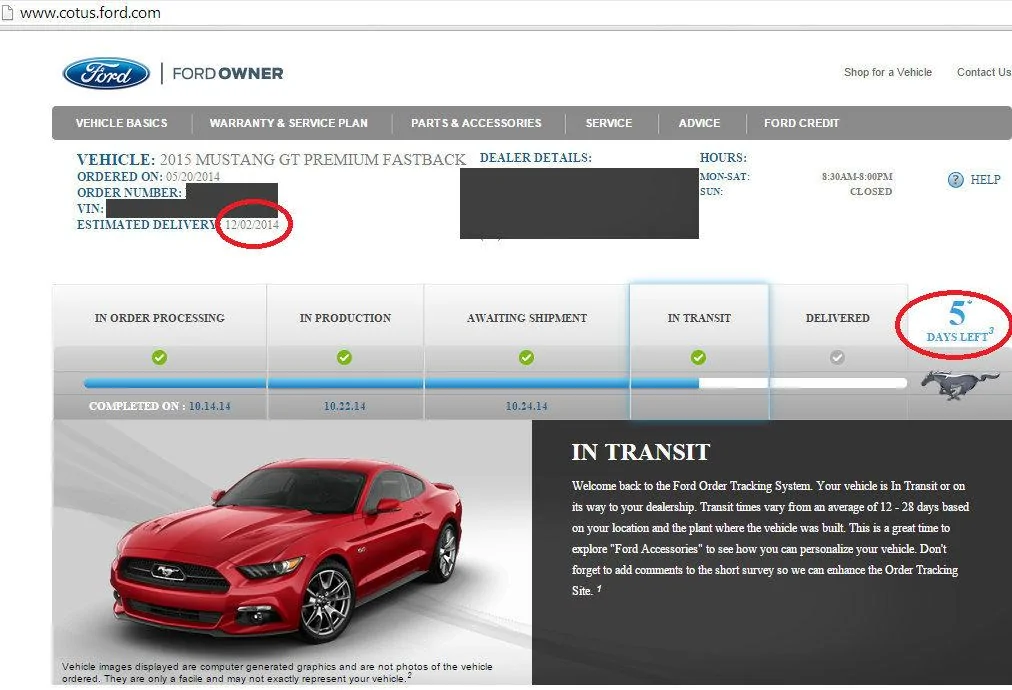The image size is (1012, 690).
Task: Click the Contact Us link
Action: tap(984, 72)
